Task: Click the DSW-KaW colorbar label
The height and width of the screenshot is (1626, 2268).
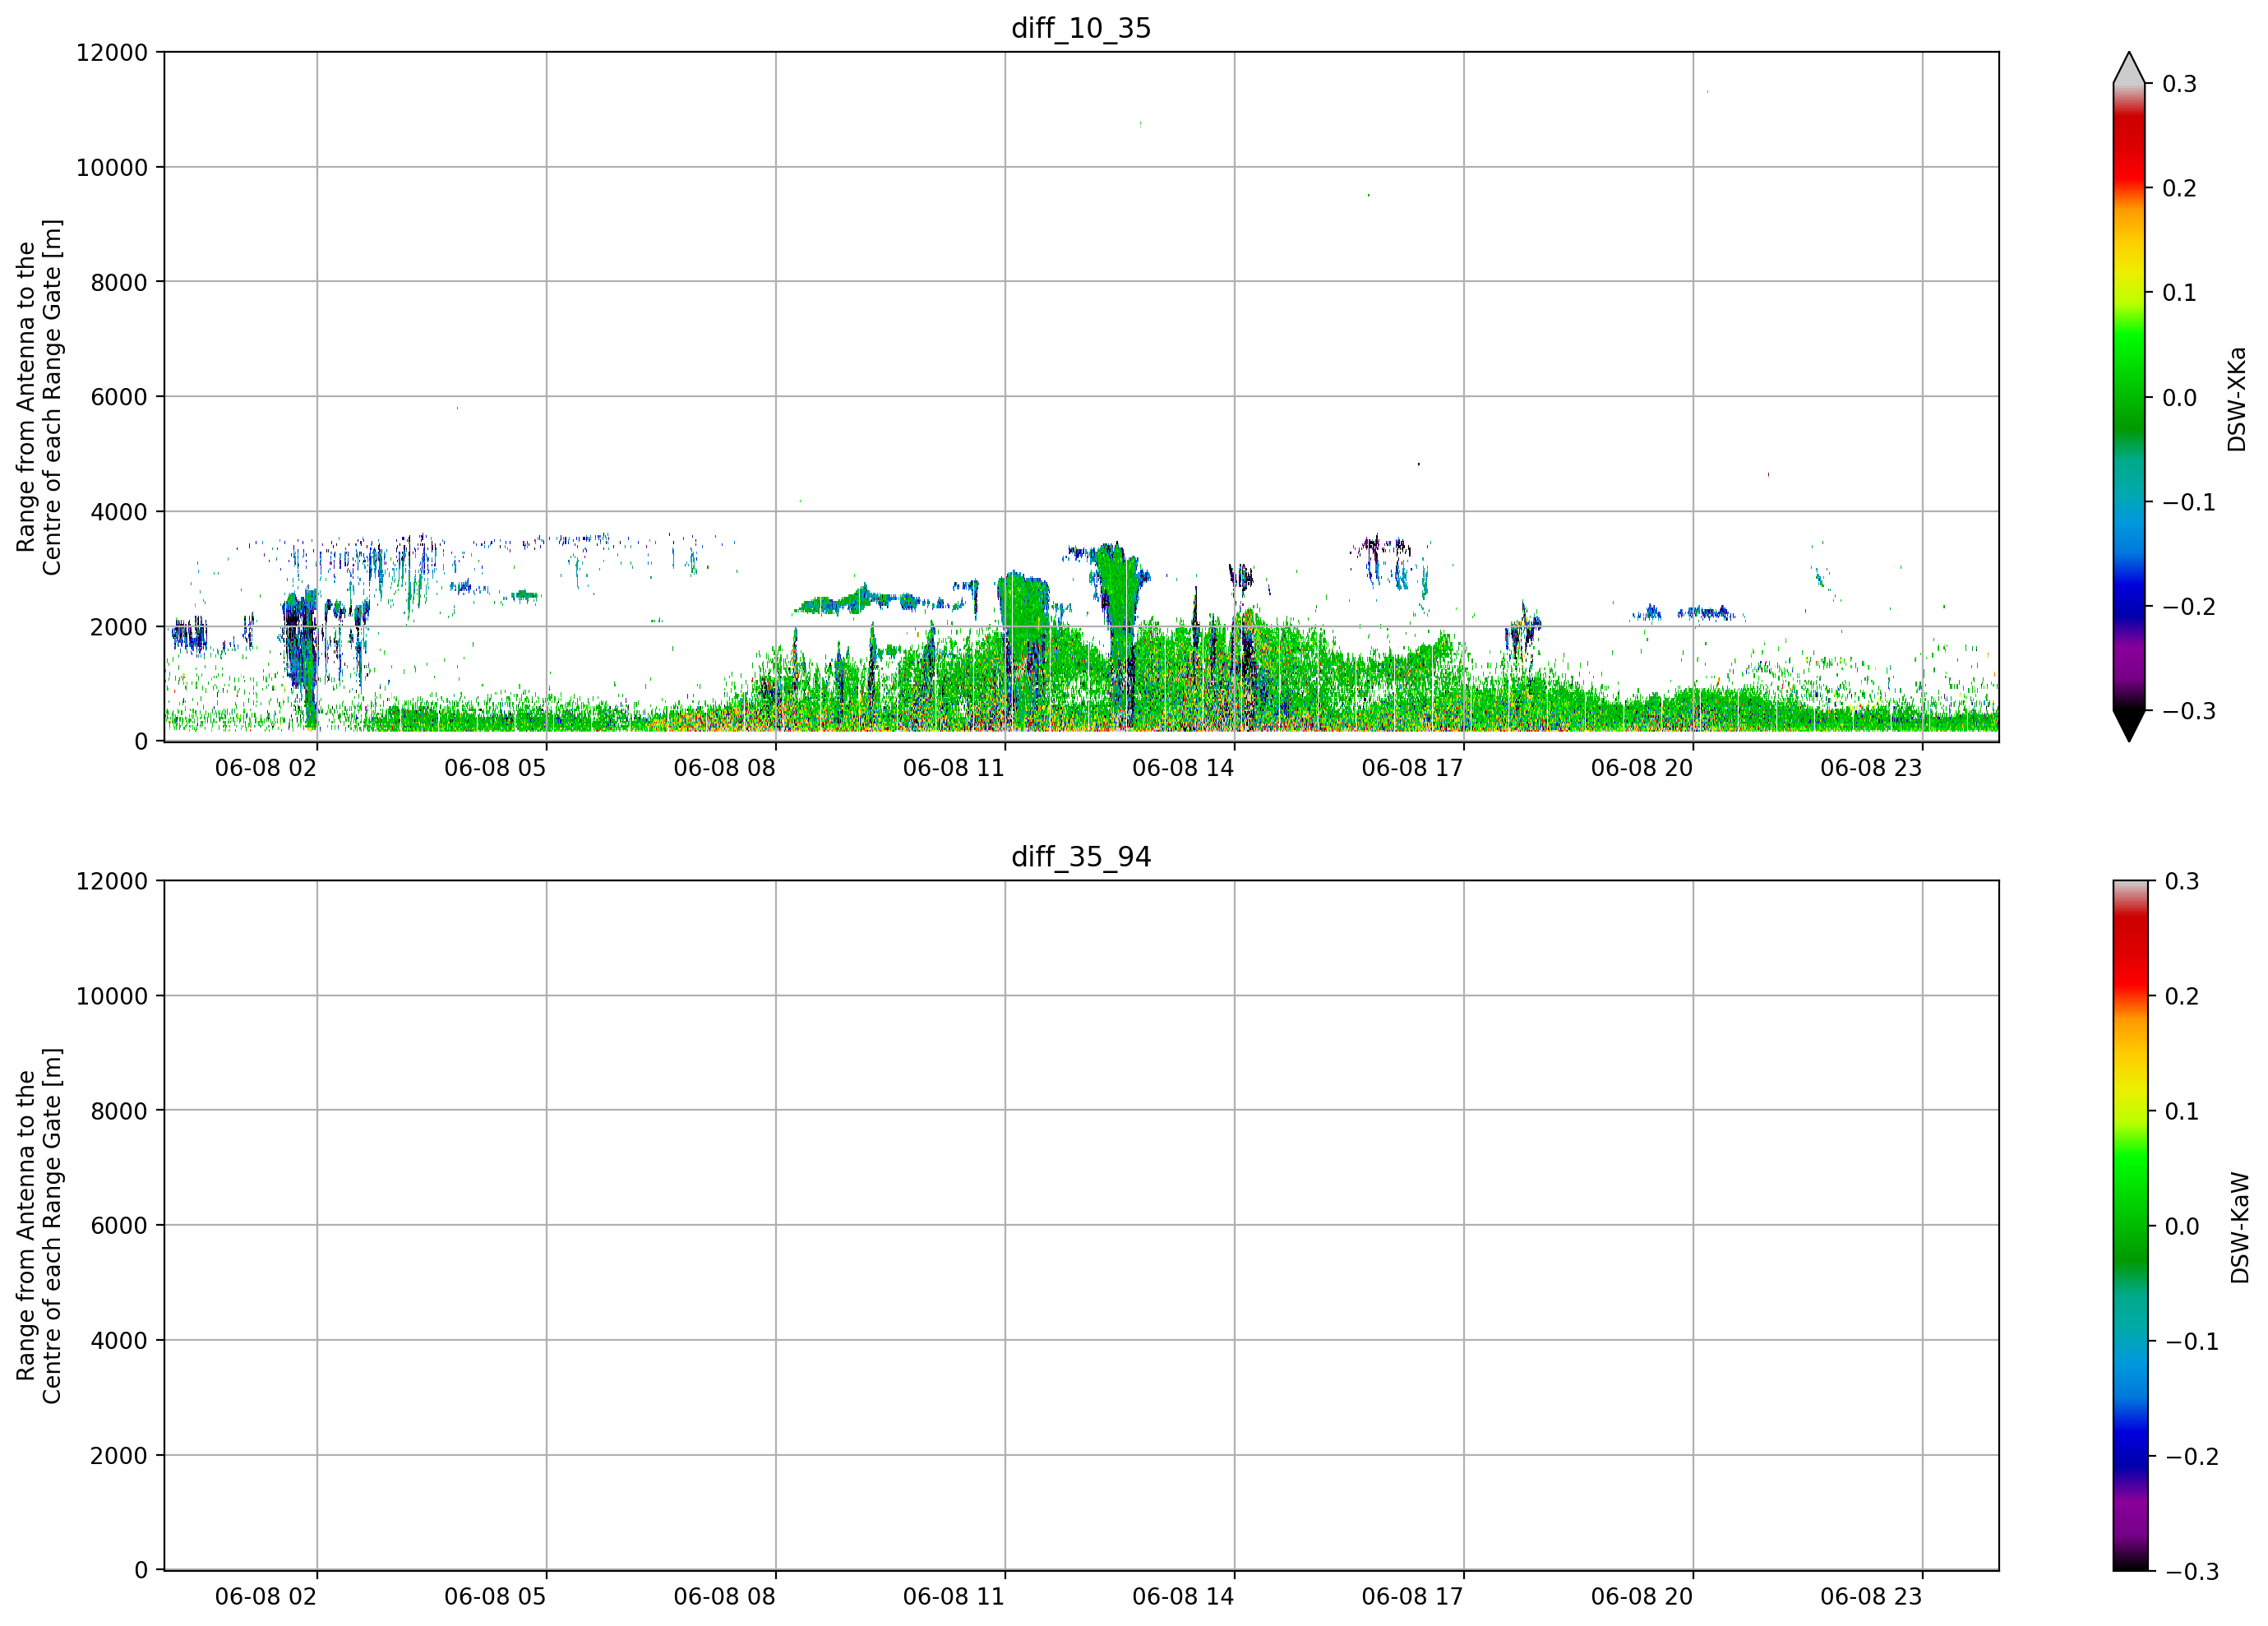Action: [x=2240, y=1228]
